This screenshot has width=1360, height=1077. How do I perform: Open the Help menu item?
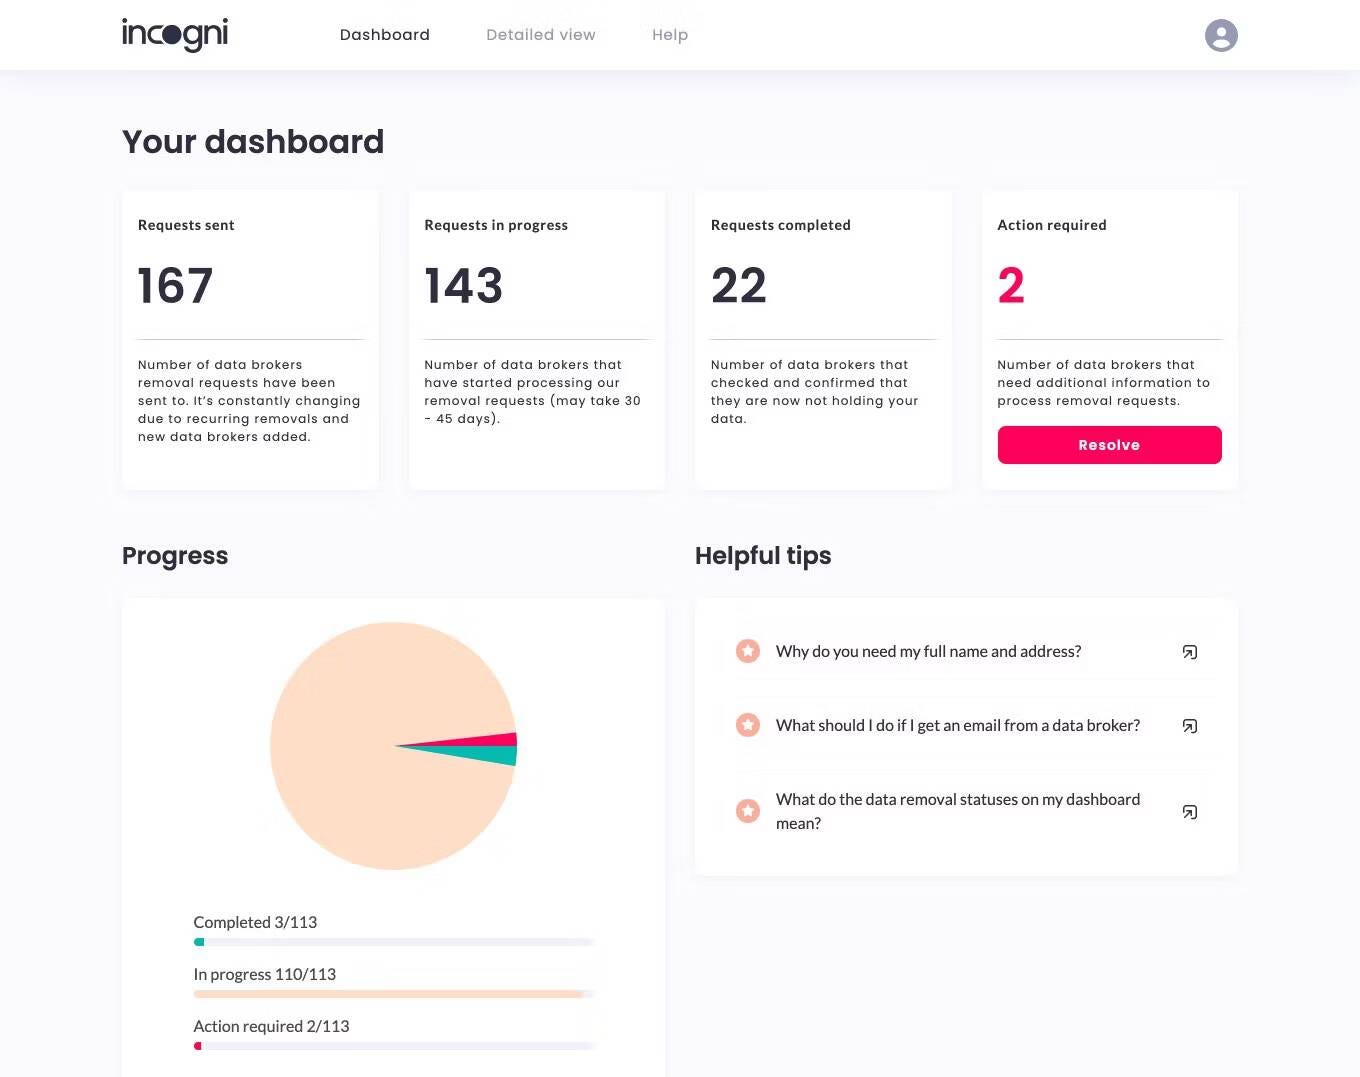670,35
